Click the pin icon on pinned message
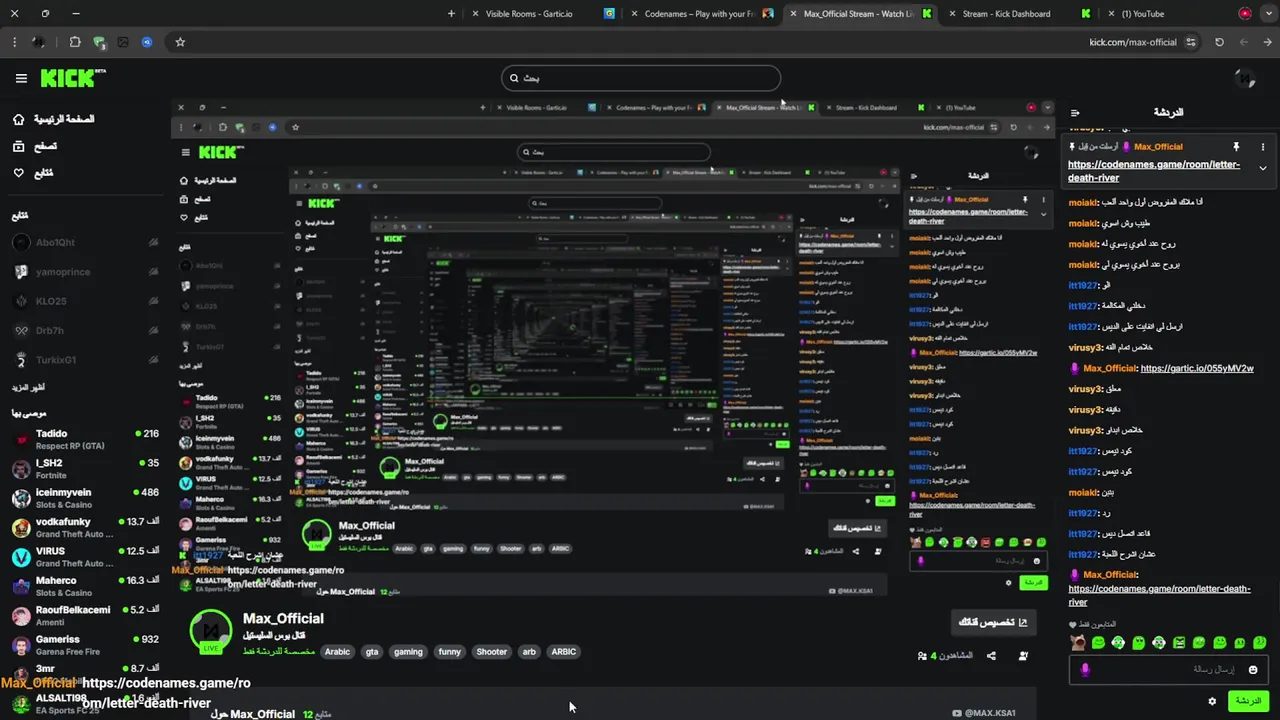 [1236, 147]
